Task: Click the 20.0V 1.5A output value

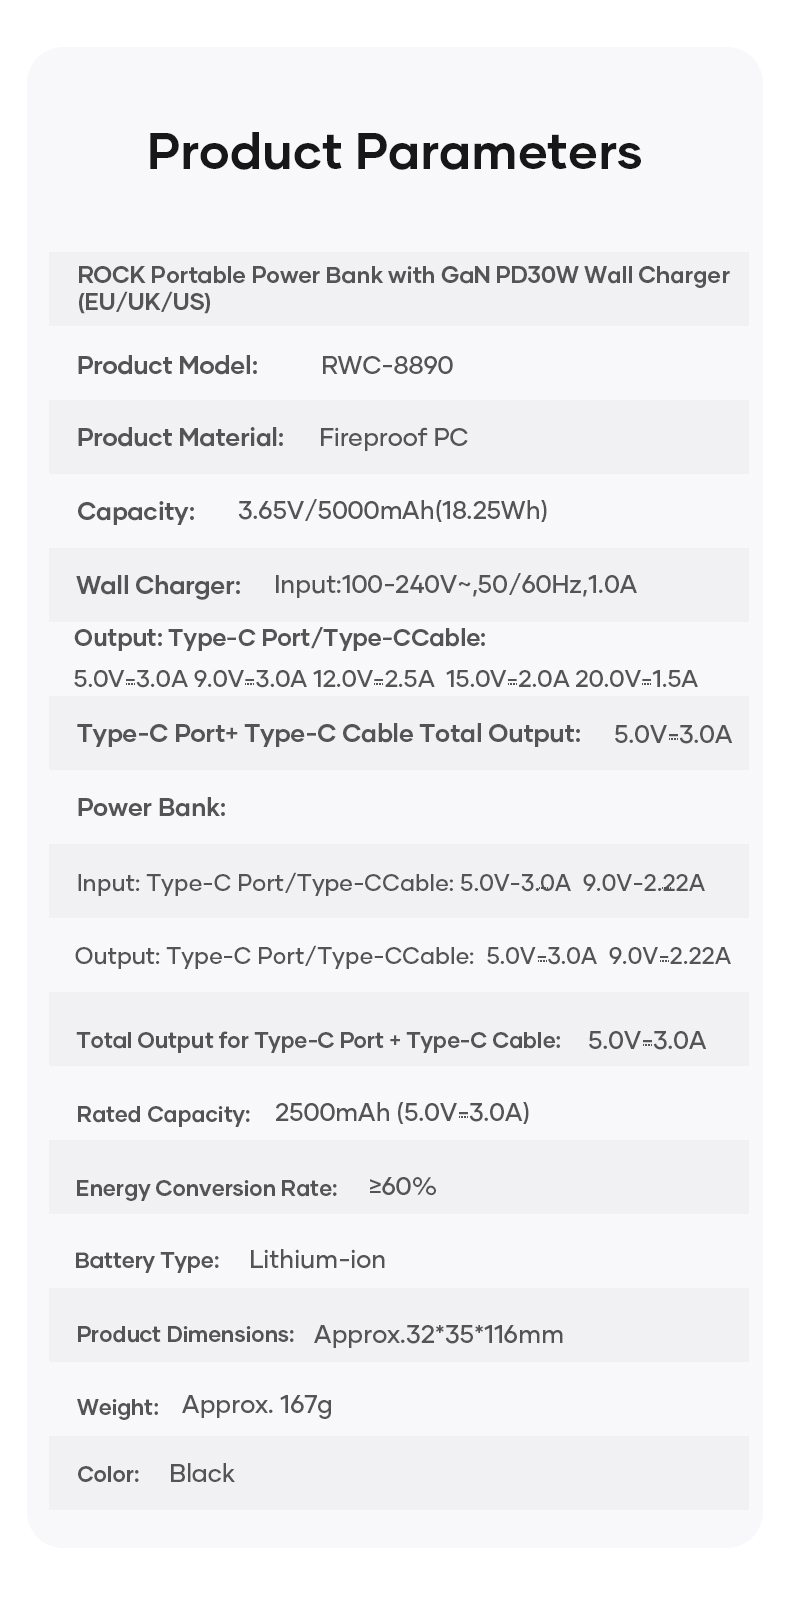Action: pyautogui.click(x=636, y=679)
